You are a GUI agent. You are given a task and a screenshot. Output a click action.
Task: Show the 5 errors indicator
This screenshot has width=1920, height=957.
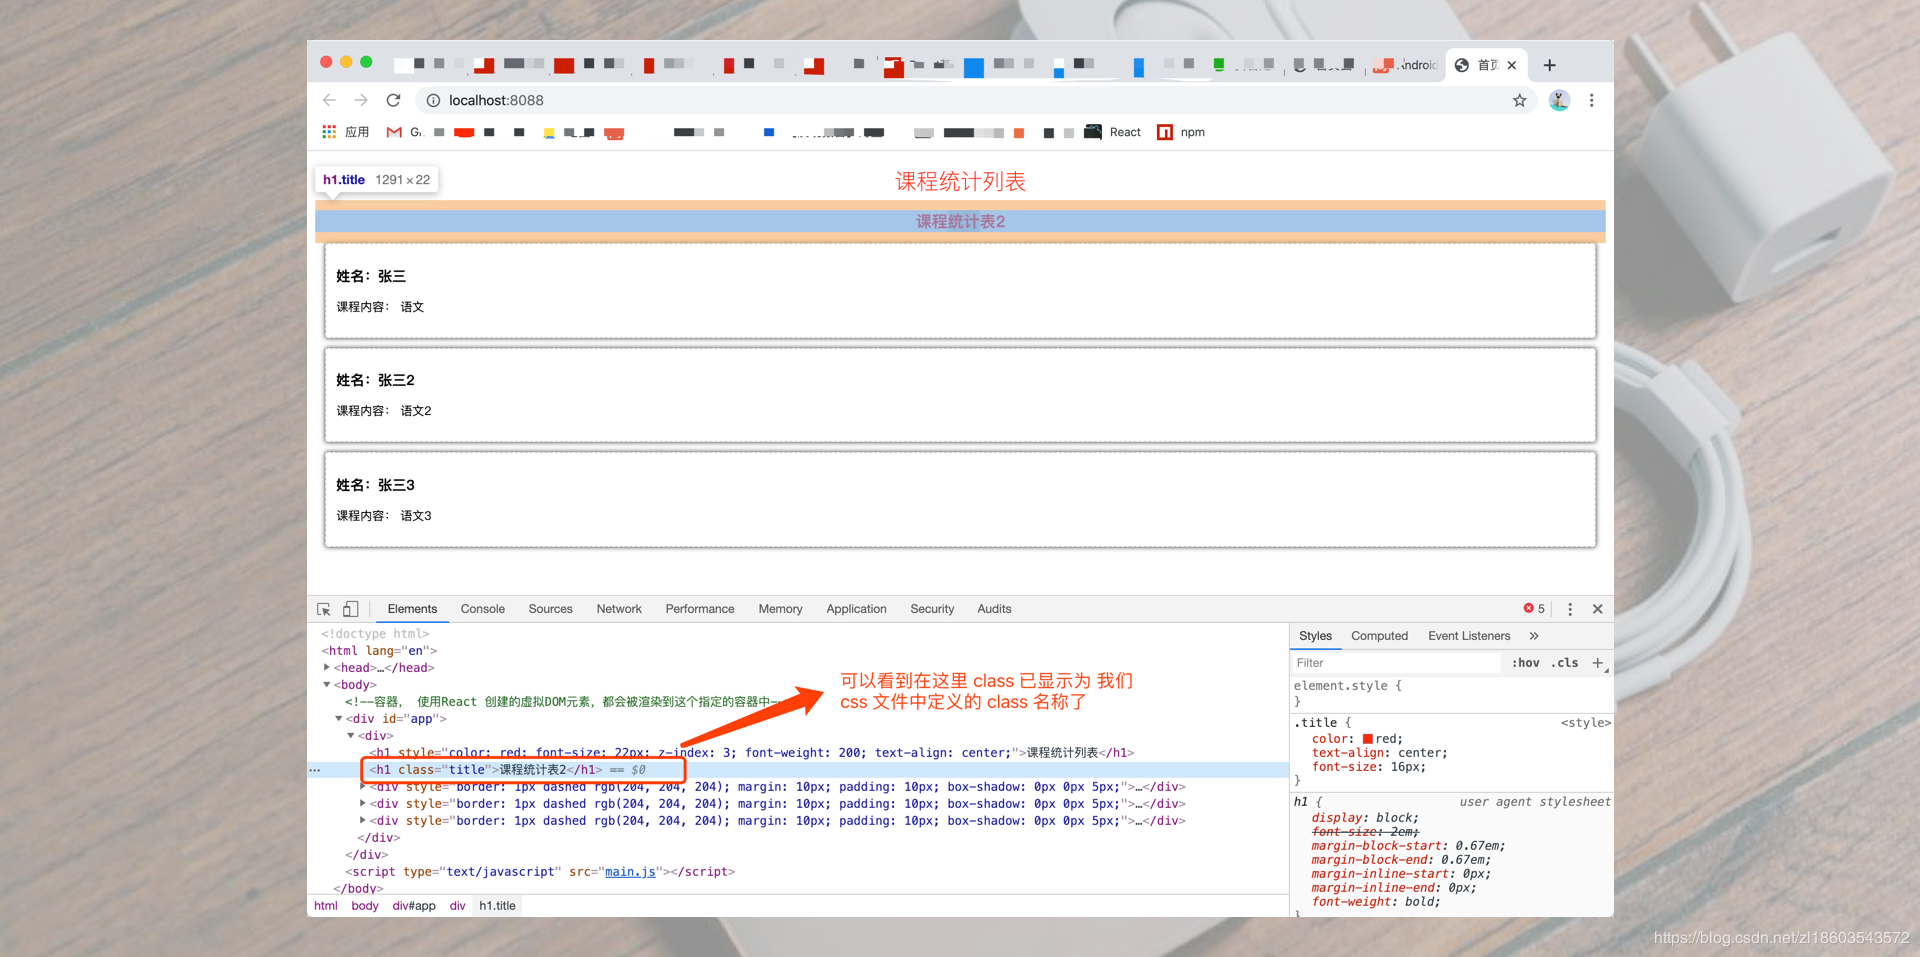point(1534,609)
